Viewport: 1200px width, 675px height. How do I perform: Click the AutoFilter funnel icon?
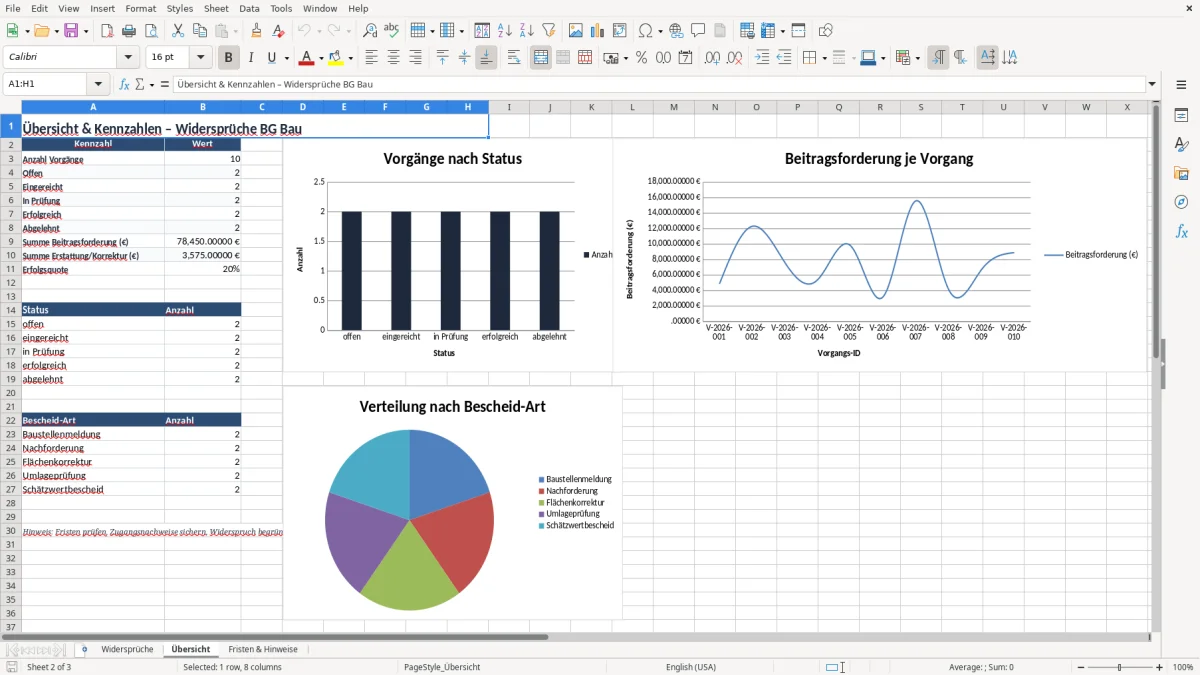(548, 31)
